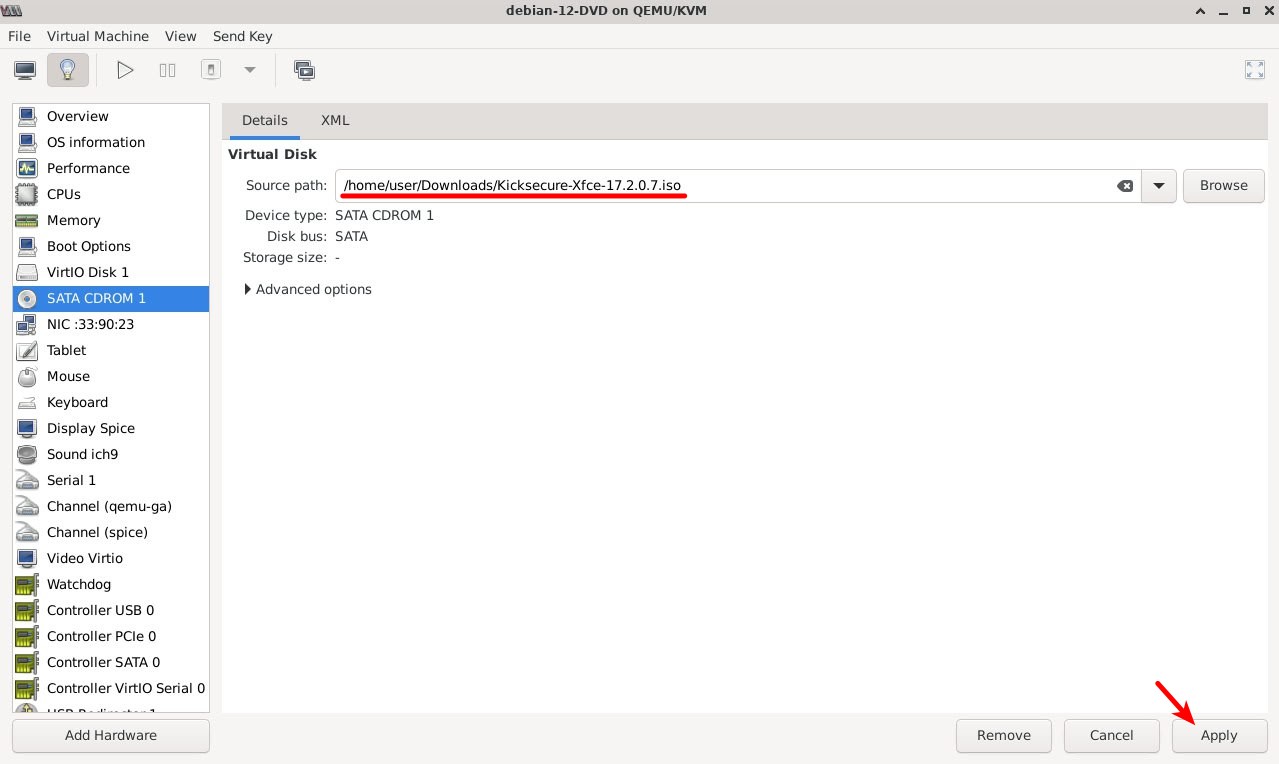Open the source path dropdown arrow

click(1159, 186)
